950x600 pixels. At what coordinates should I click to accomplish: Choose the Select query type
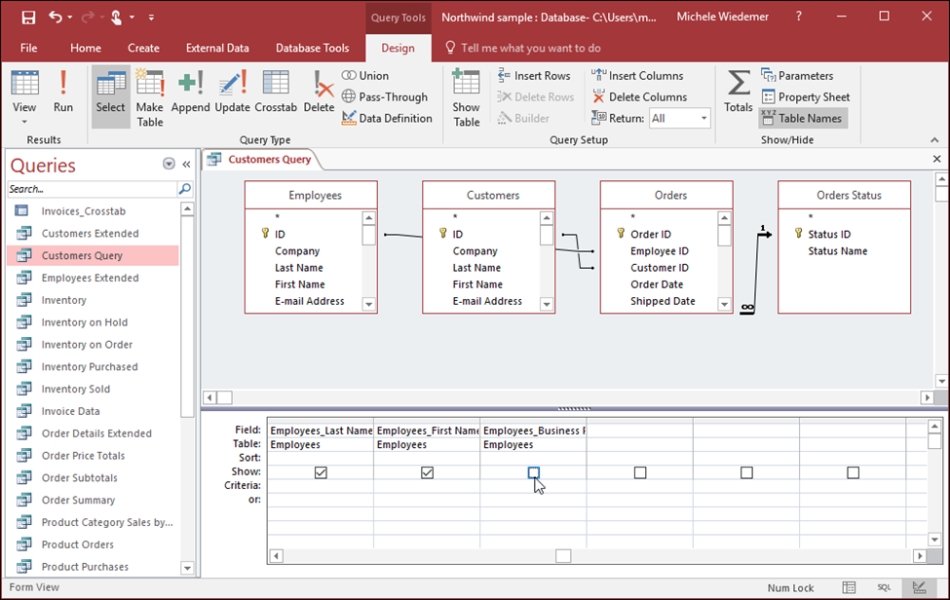(x=110, y=96)
